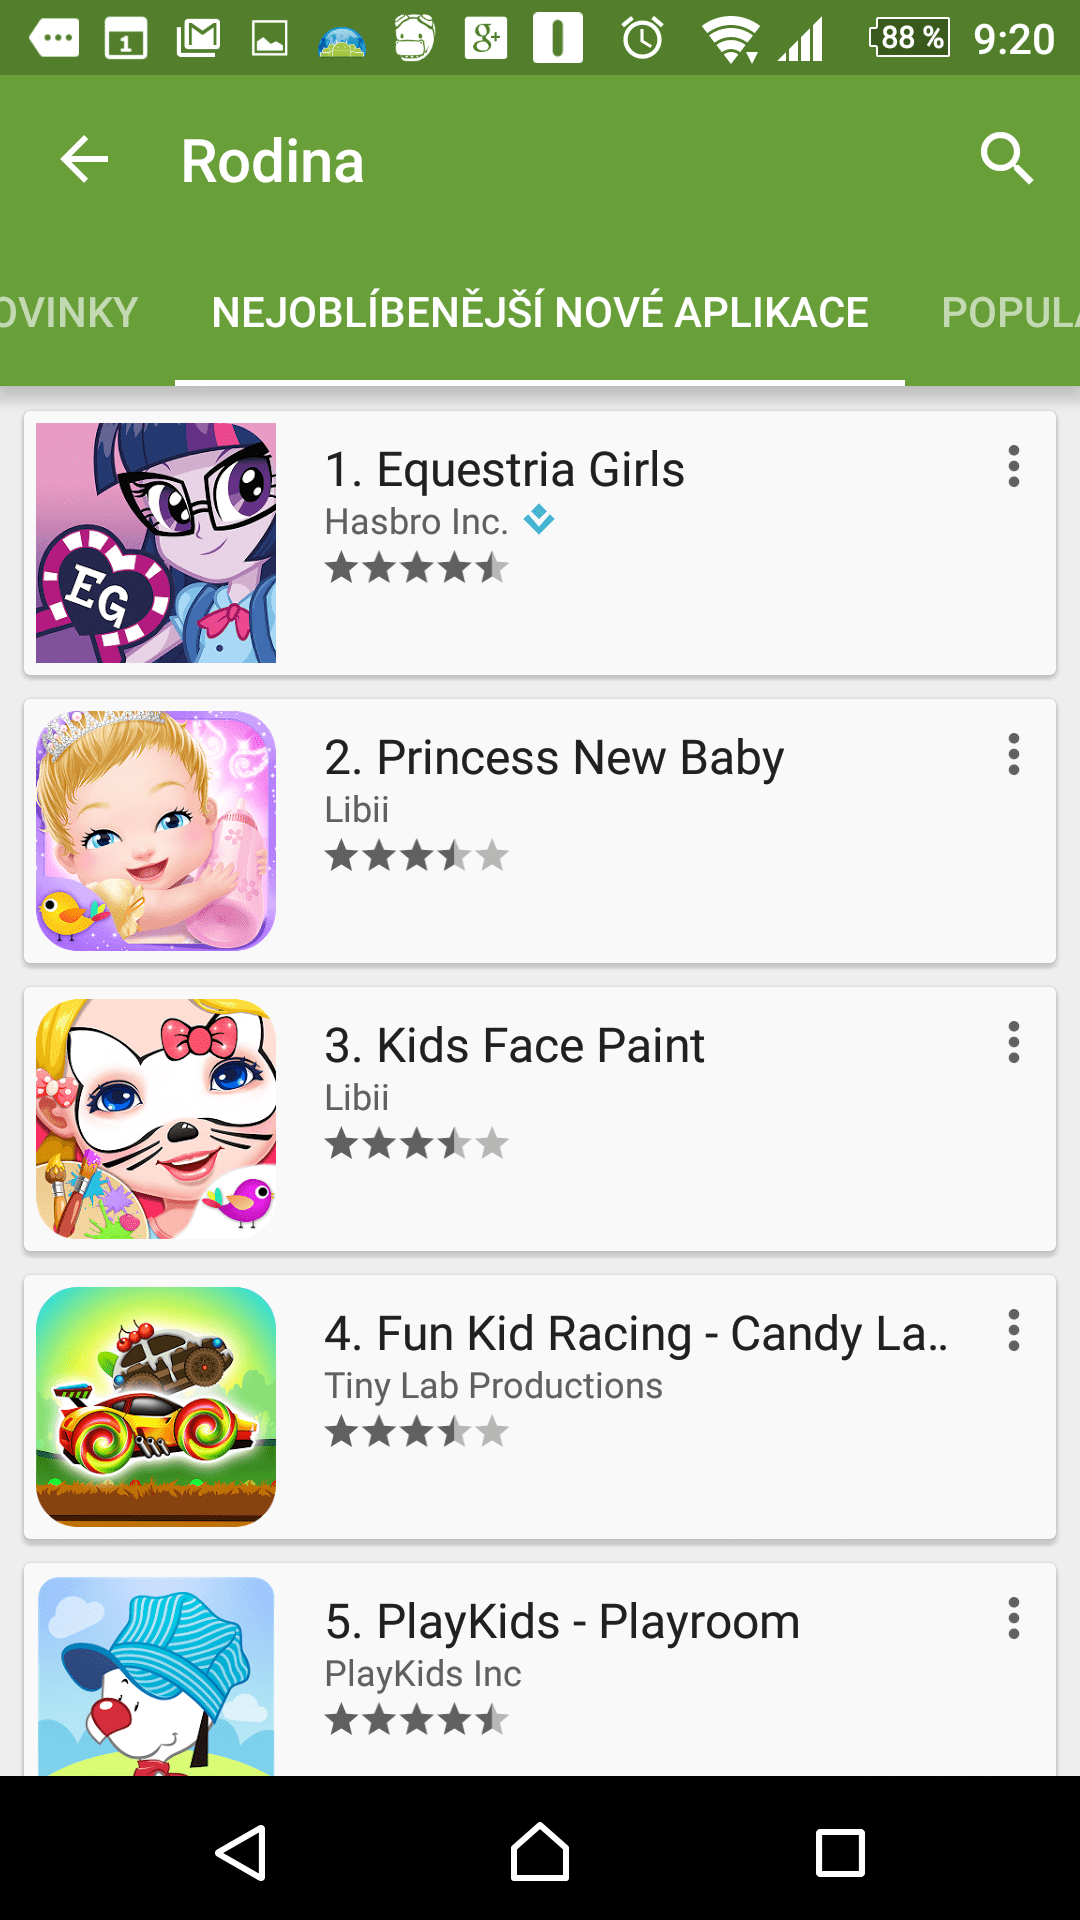Open the Kids Face Paint icon

click(156, 1119)
